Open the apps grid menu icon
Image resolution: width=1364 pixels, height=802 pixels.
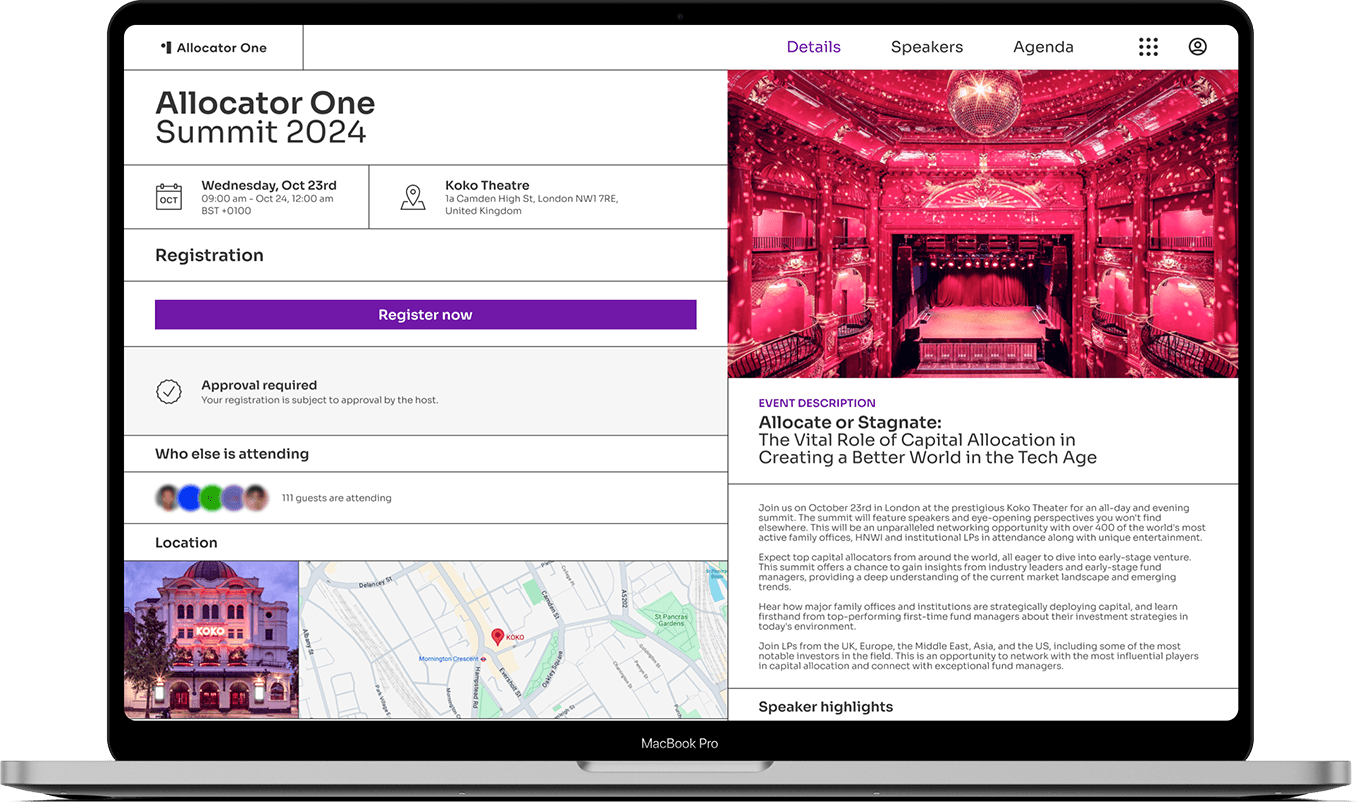[1148, 47]
